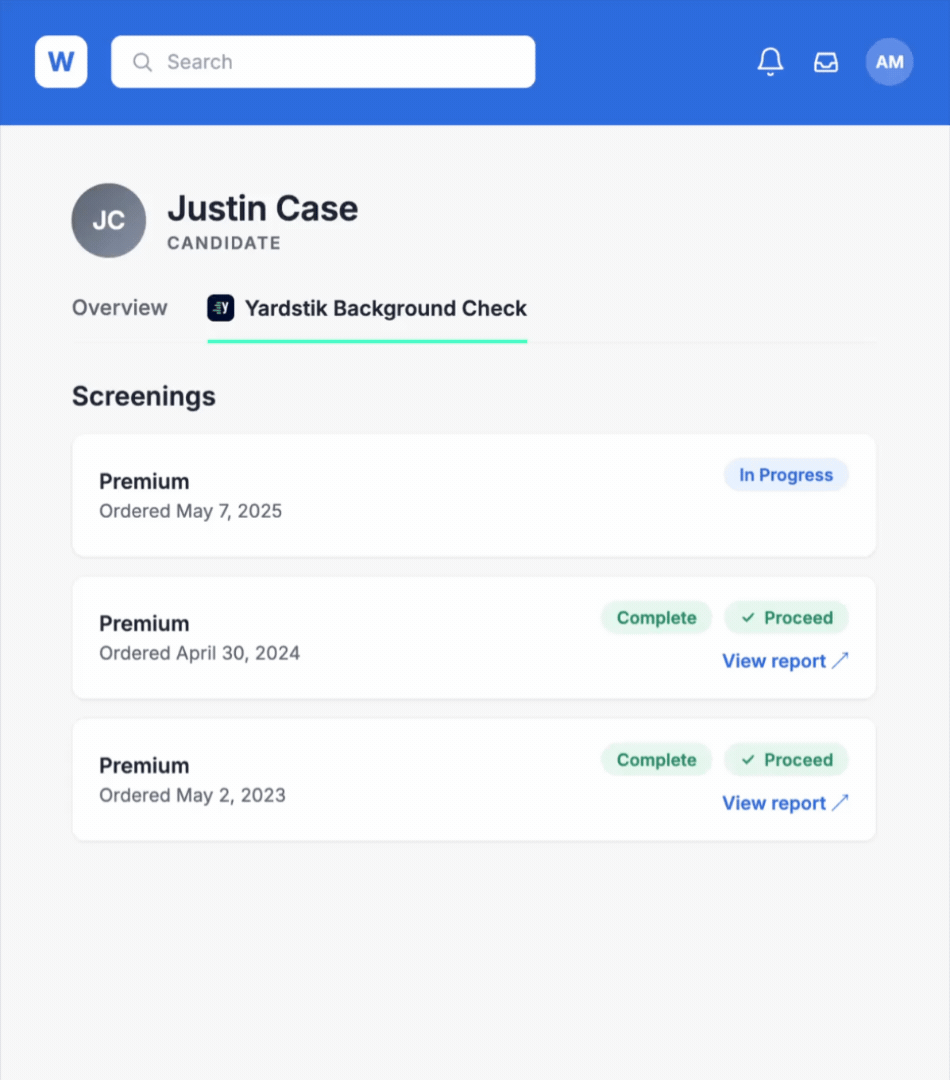This screenshot has height=1080, width=950.
Task: Open the AM user avatar menu
Action: click(889, 62)
